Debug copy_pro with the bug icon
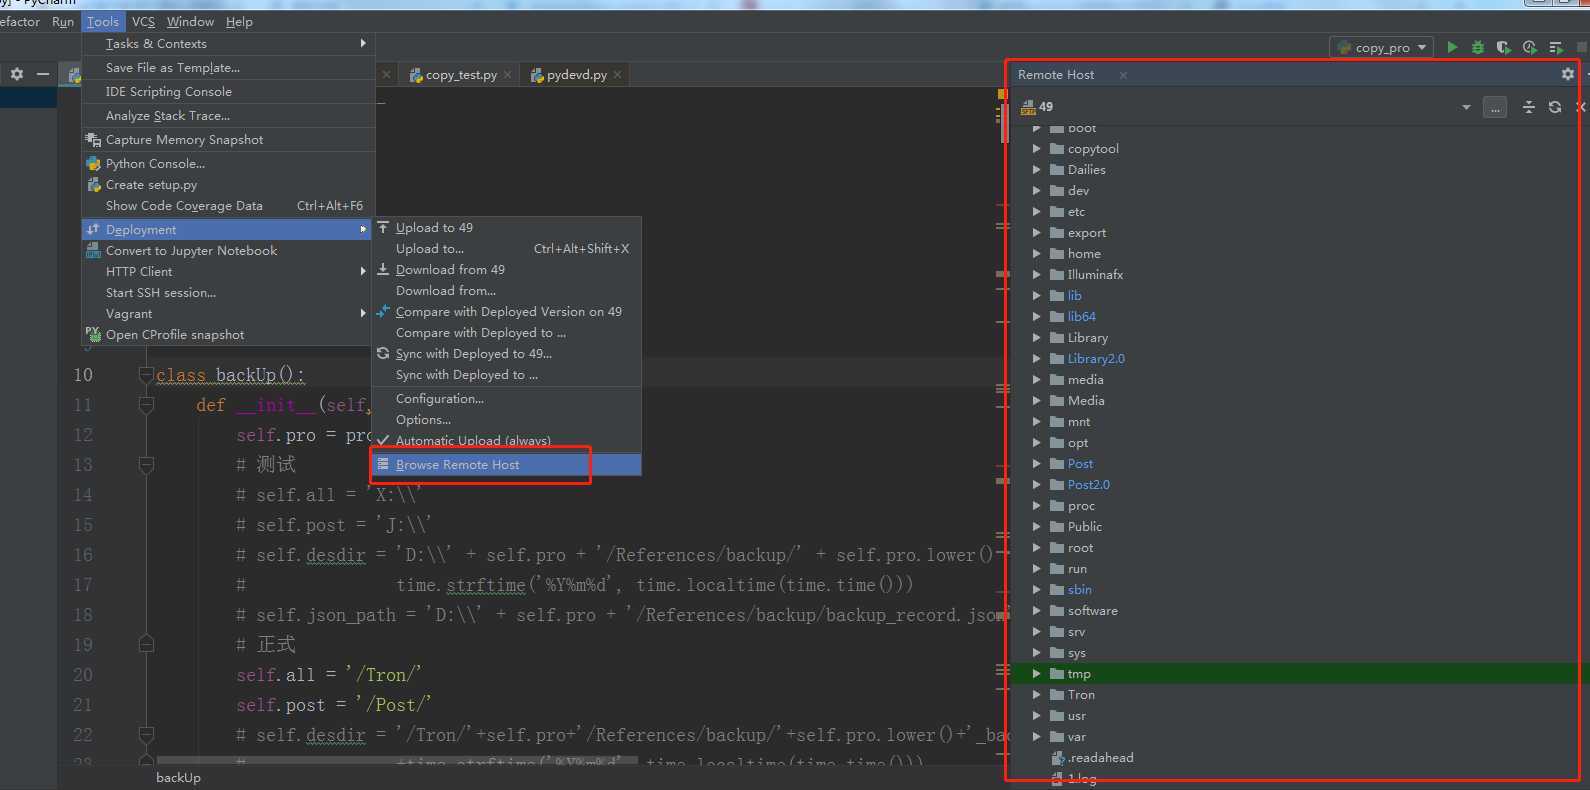This screenshot has height=790, width=1590. coord(1478,47)
